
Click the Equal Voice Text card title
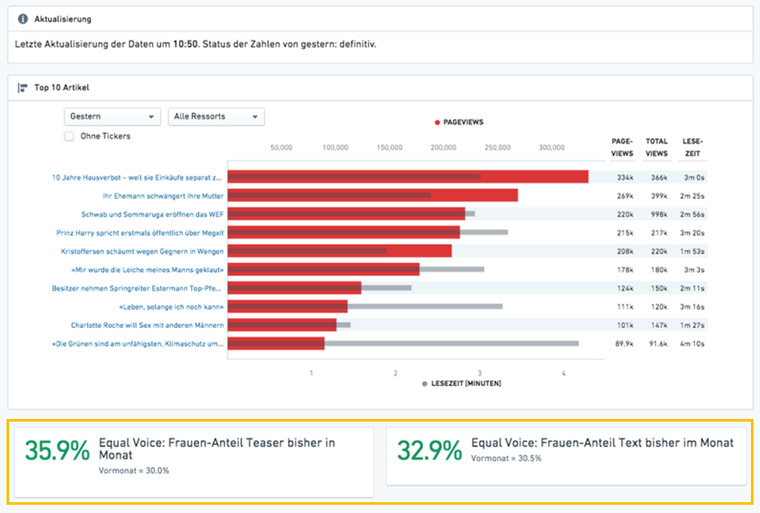(602, 443)
